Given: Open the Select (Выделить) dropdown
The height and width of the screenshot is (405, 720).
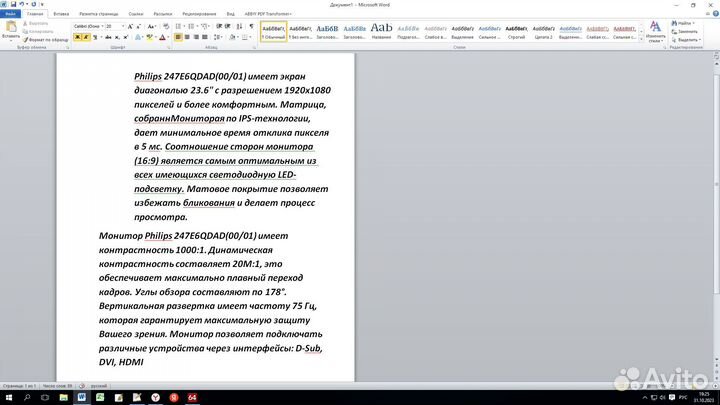Looking at the screenshot, I should click(686, 40).
